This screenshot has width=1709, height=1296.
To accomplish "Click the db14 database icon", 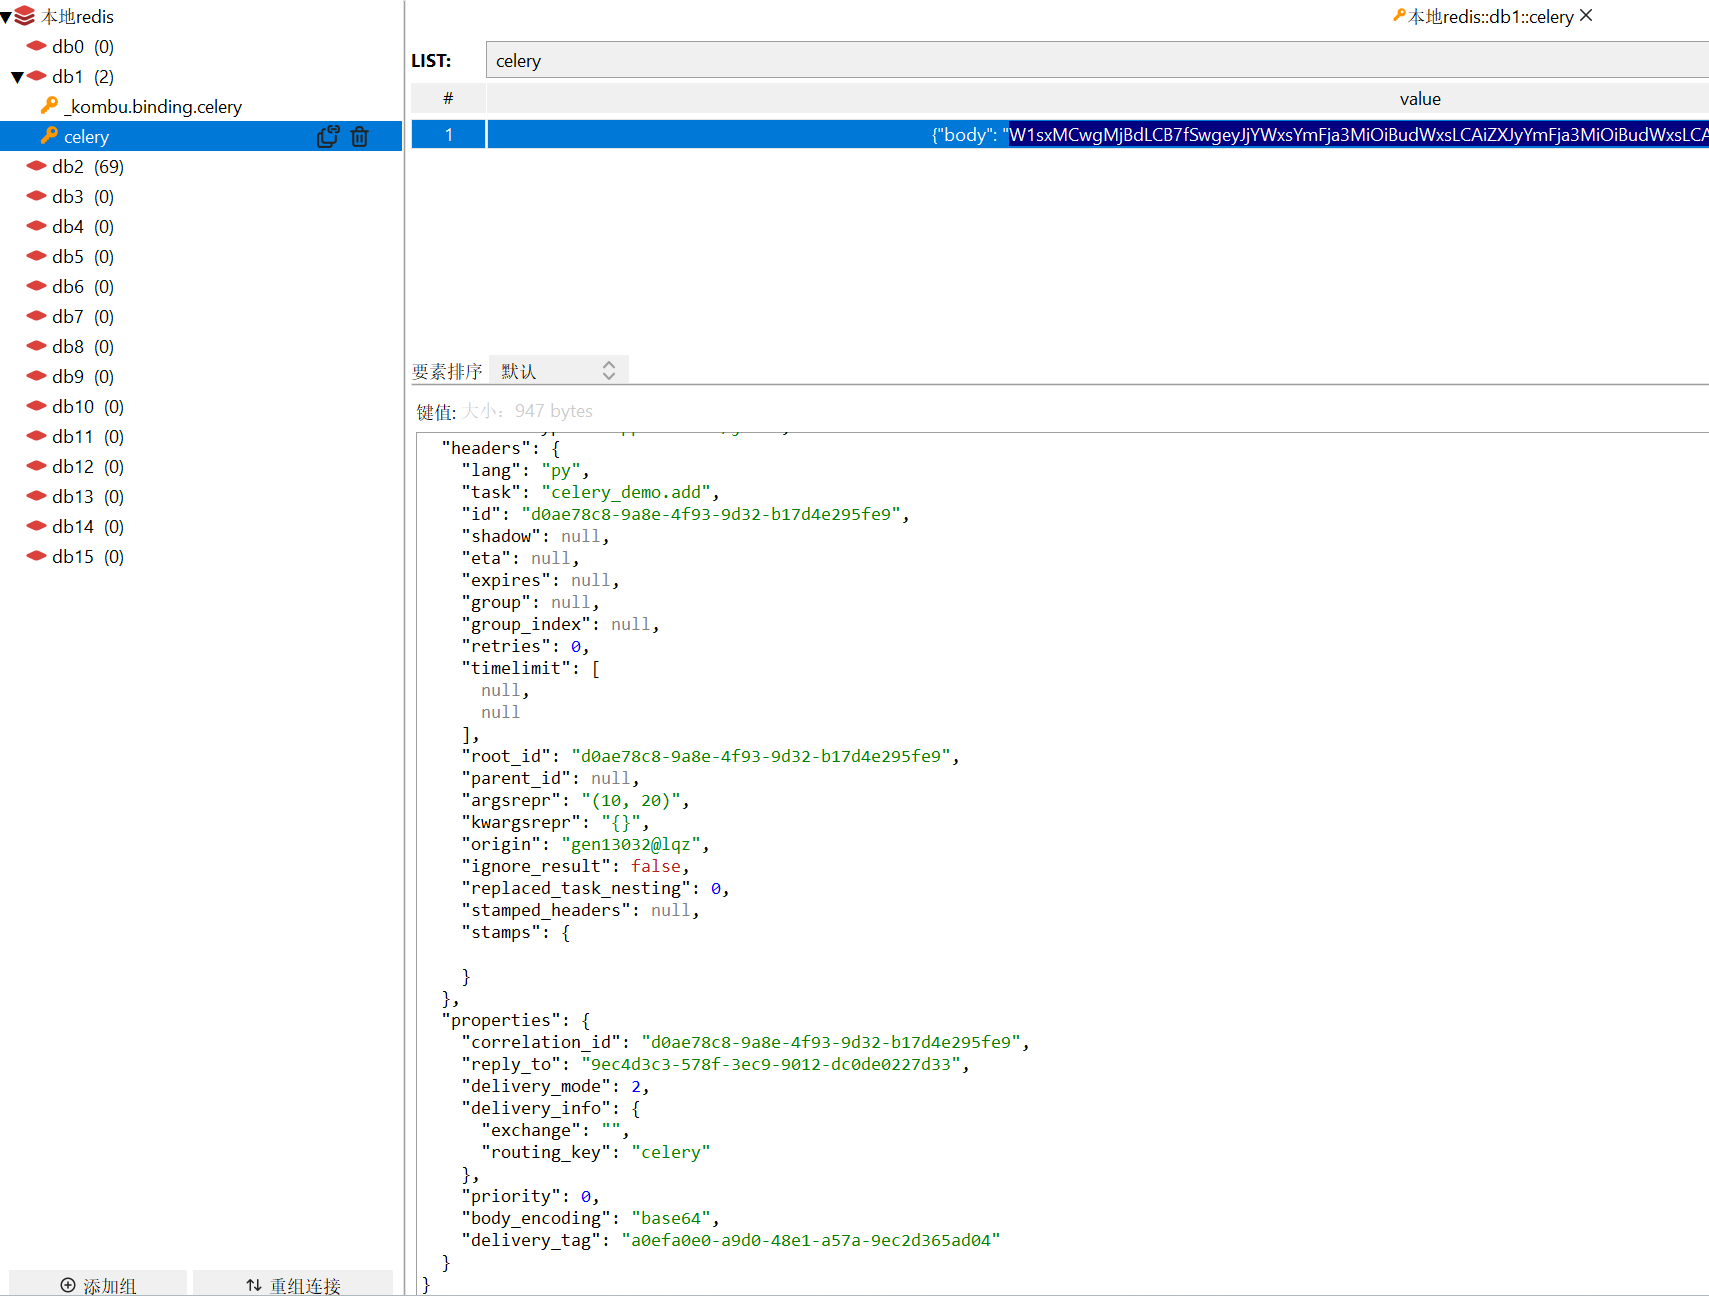I will click(37, 525).
